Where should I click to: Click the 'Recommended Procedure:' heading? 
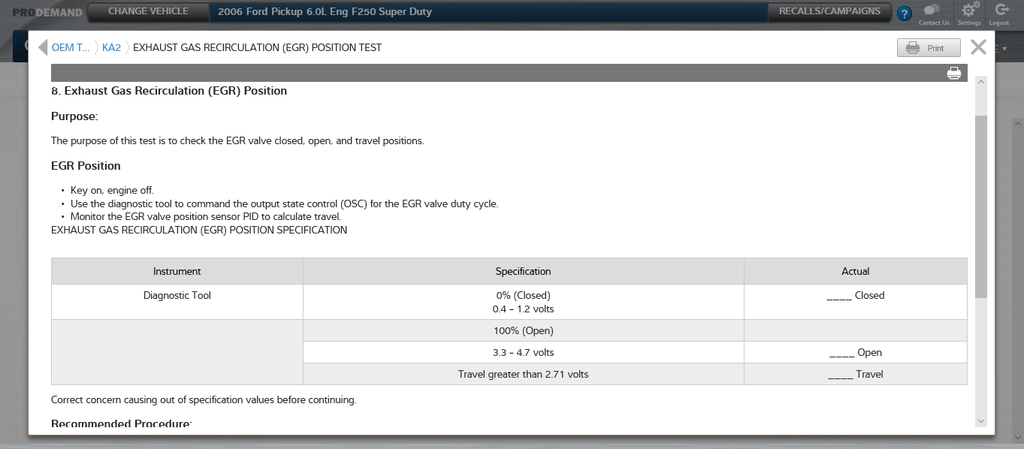coord(121,424)
